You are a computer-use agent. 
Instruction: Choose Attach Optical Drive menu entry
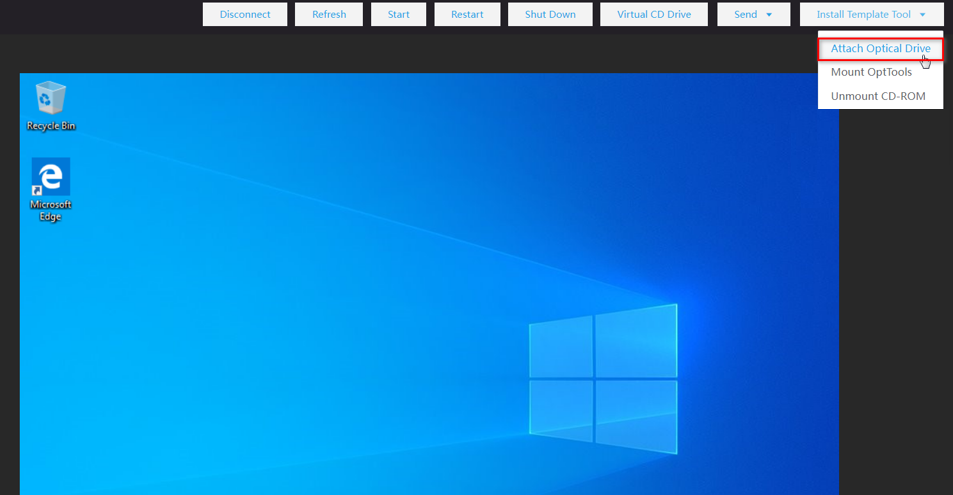[x=881, y=49]
